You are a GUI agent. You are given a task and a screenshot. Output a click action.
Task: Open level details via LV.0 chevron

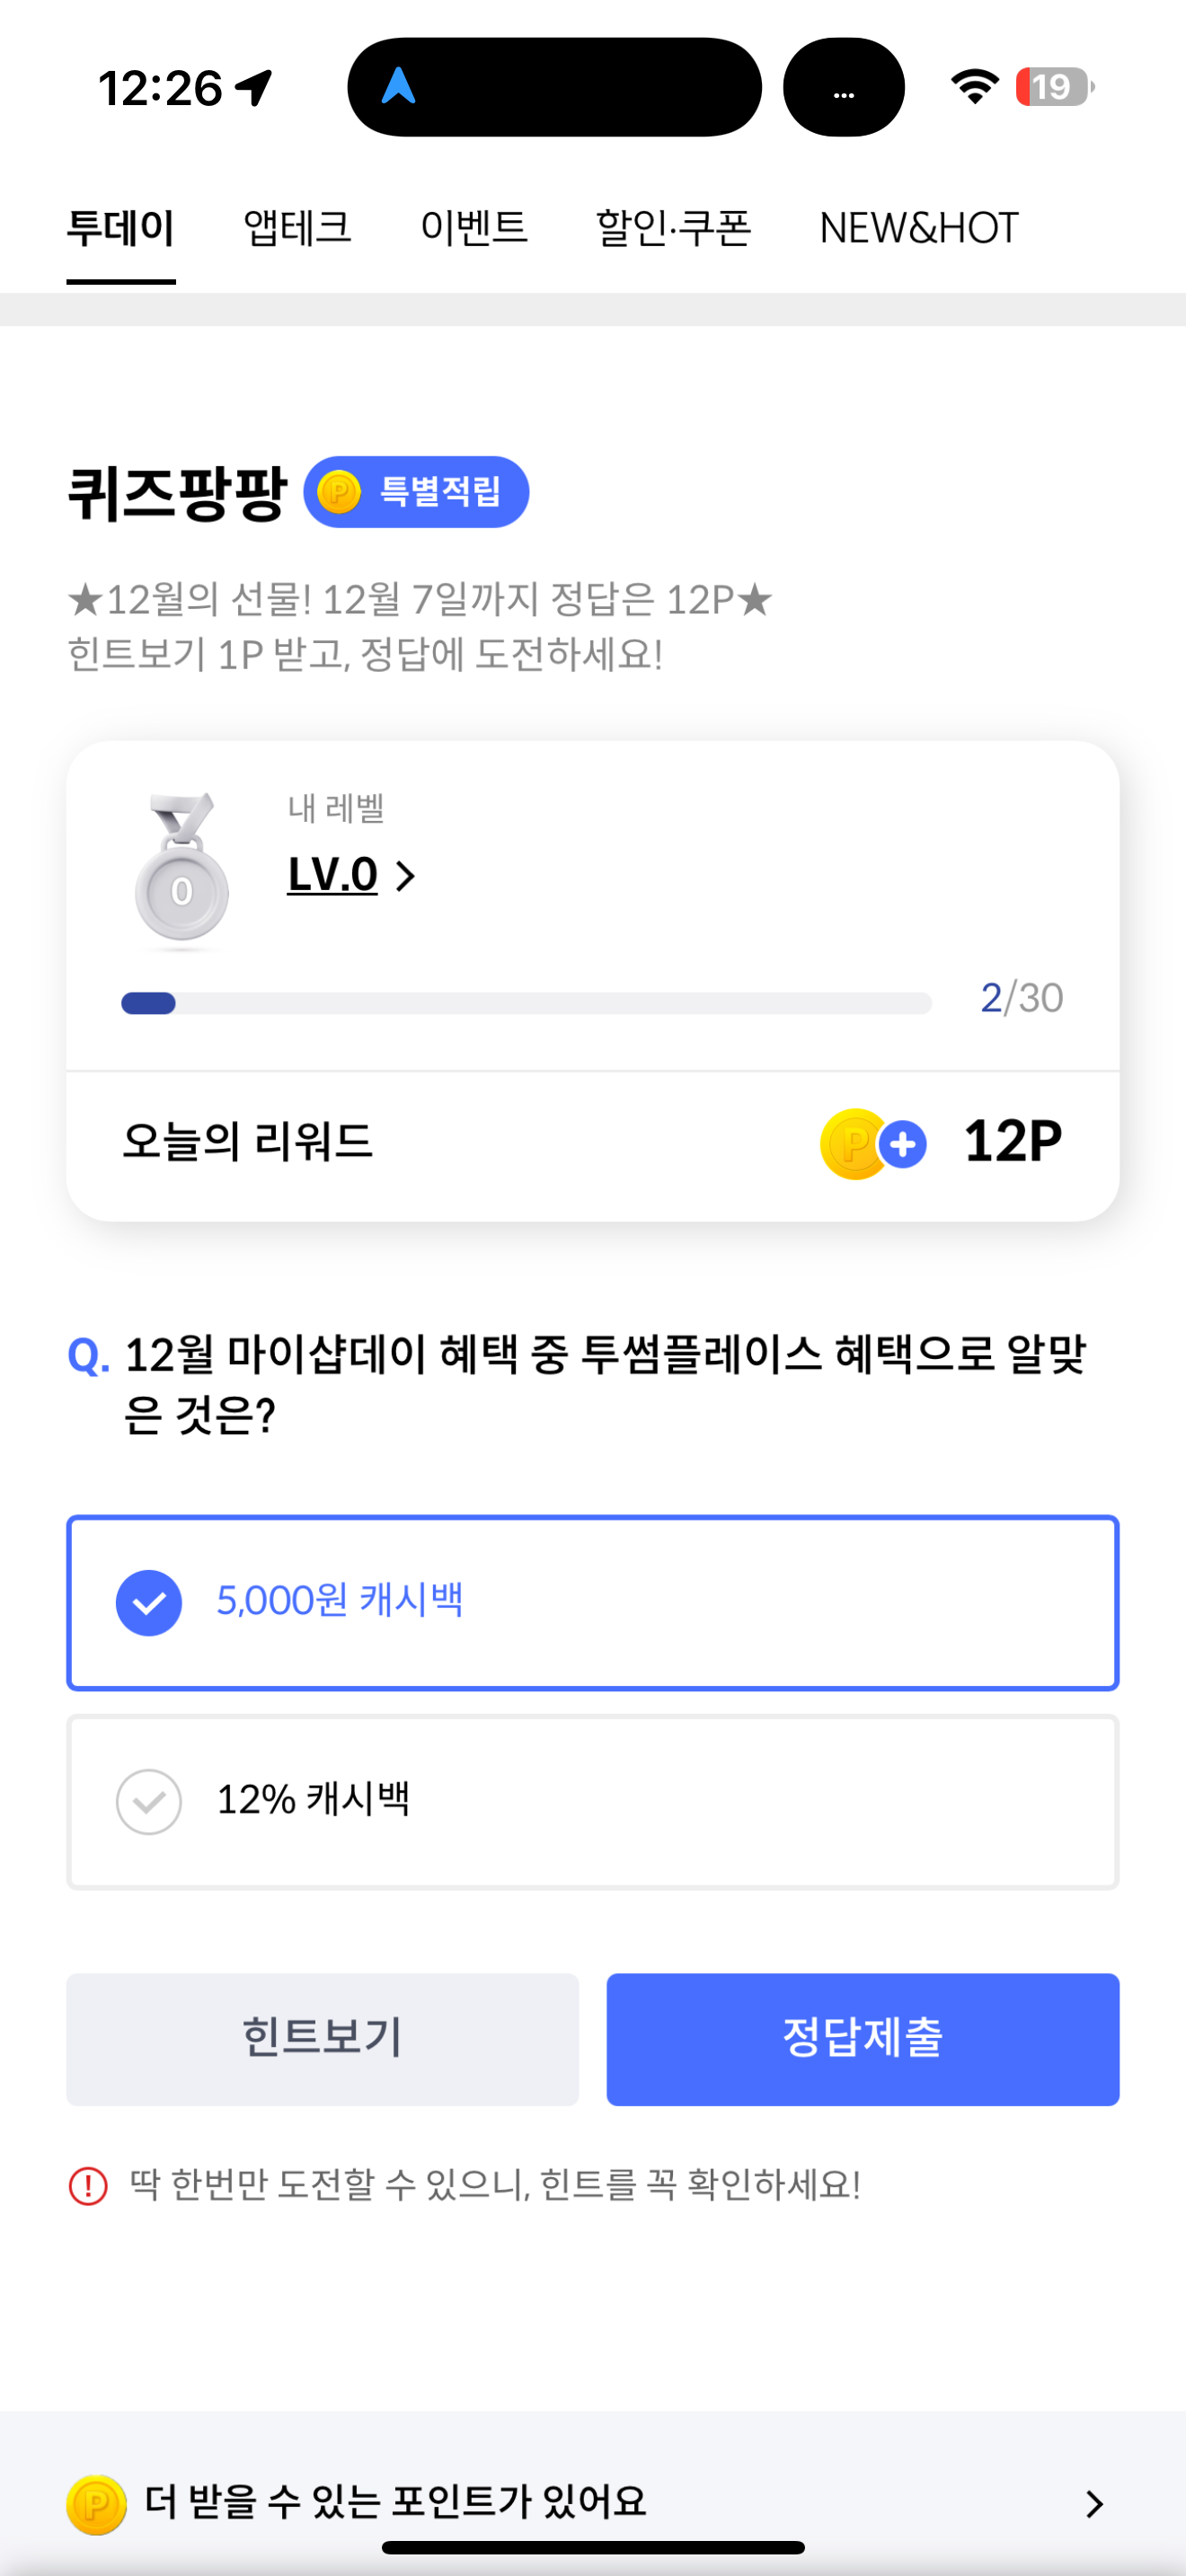pyautogui.click(x=405, y=876)
